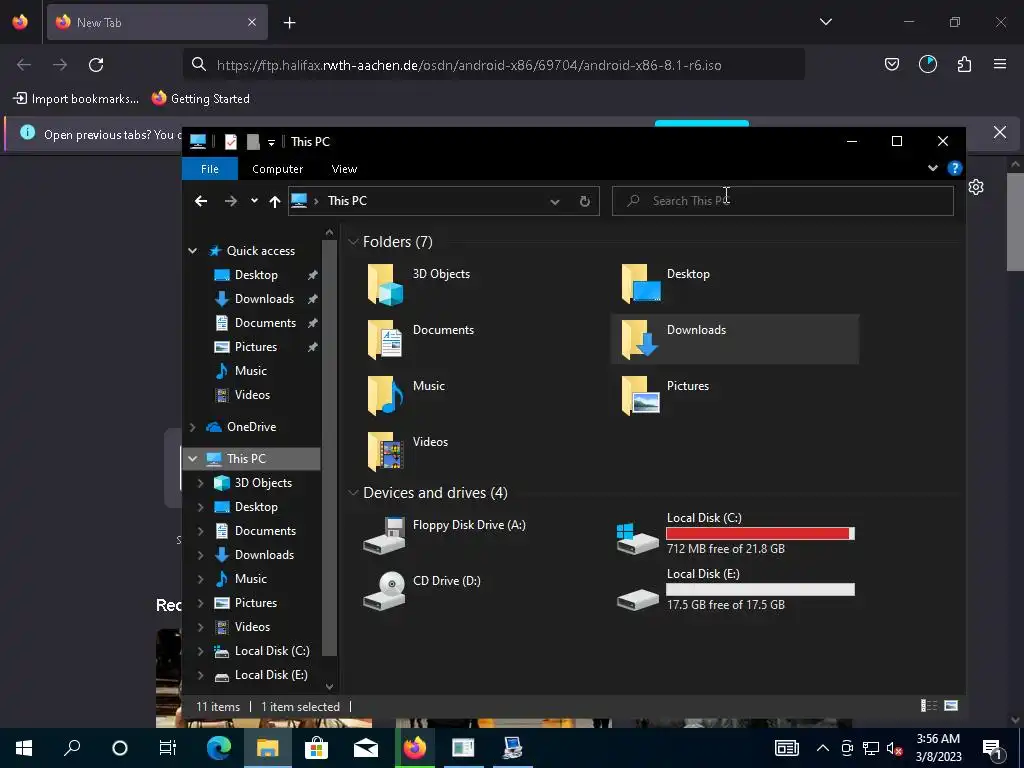The image size is (1024, 768).
Task: Open Task View on taskbar
Action: tap(168, 748)
